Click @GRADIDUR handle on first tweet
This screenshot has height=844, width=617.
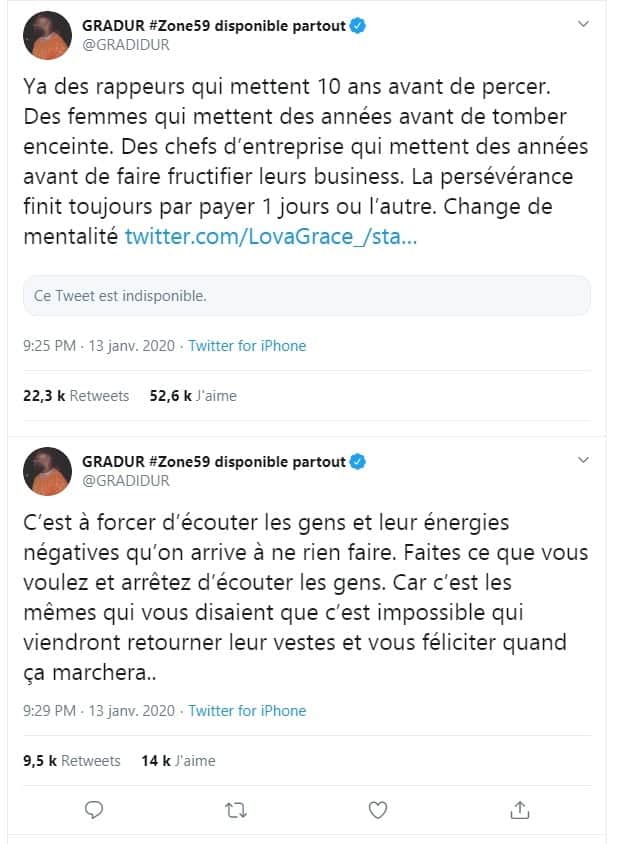(125, 45)
